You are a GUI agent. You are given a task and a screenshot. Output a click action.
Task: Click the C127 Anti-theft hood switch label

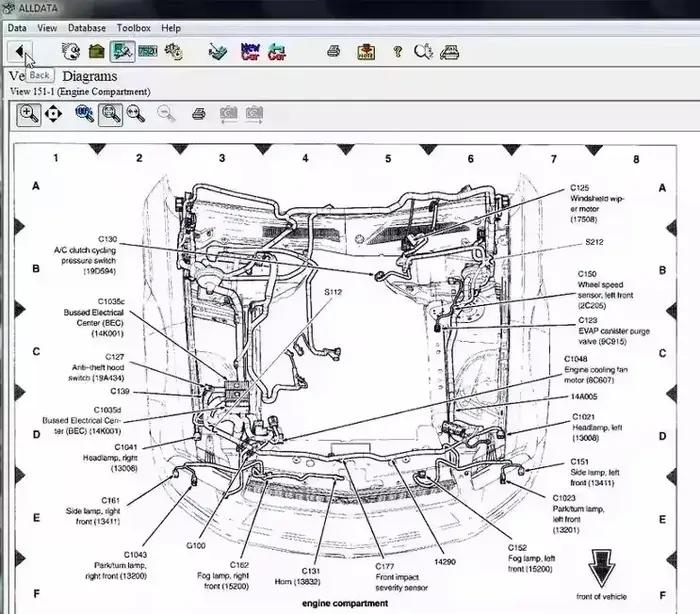pos(96,368)
